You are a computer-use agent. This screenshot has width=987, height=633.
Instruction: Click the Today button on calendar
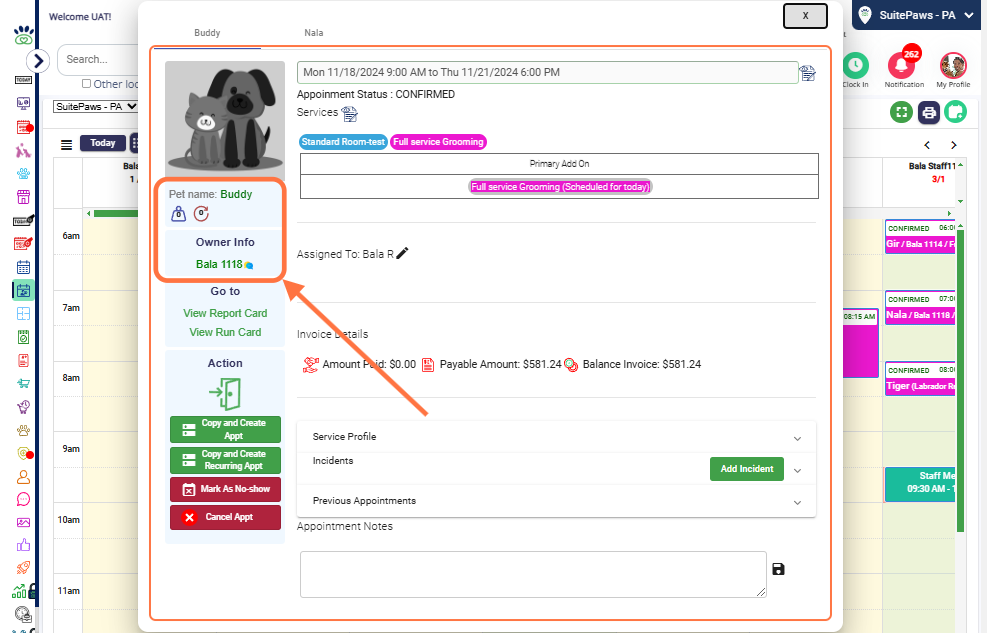[102, 143]
